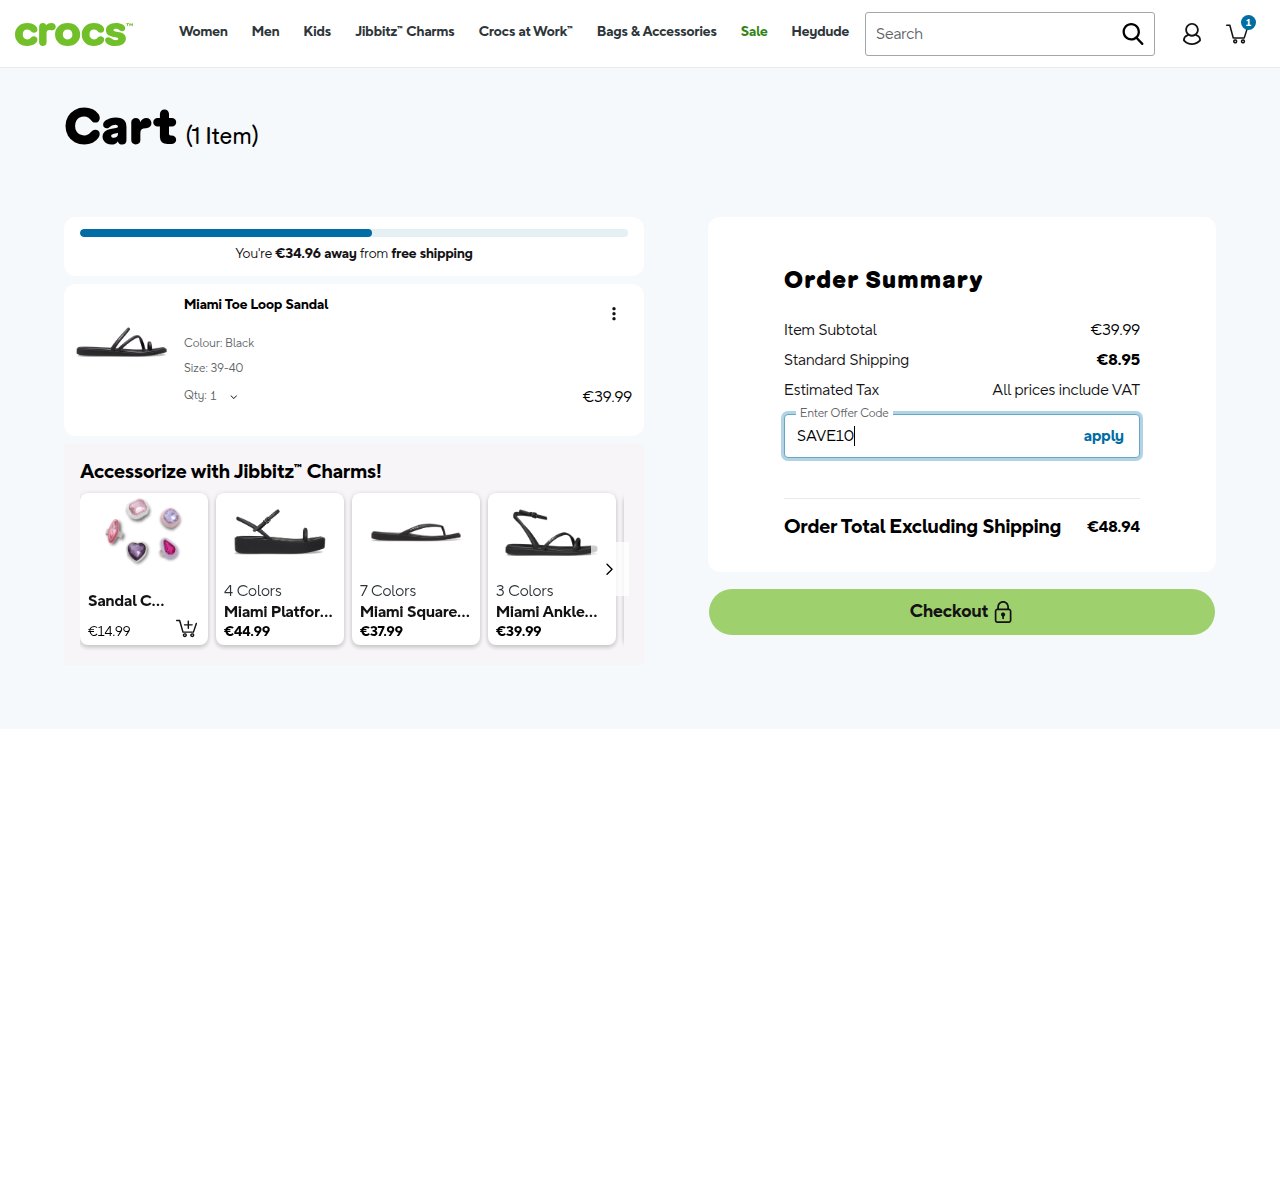Image resolution: width=1280 pixels, height=1200 pixels.
Task: Click the Miami Square... product title
Action: tap(415, 612)
